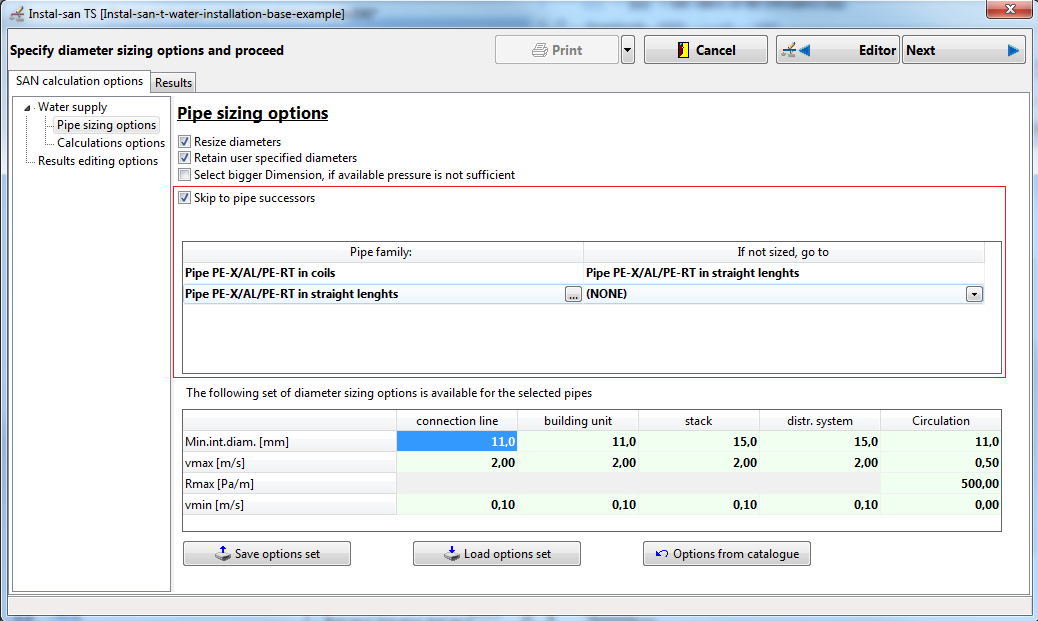Select the Circulation Rmax 500,00 cell
Image resolution: width=1038 pixels, height=621 pixels.
click(941, 484)
